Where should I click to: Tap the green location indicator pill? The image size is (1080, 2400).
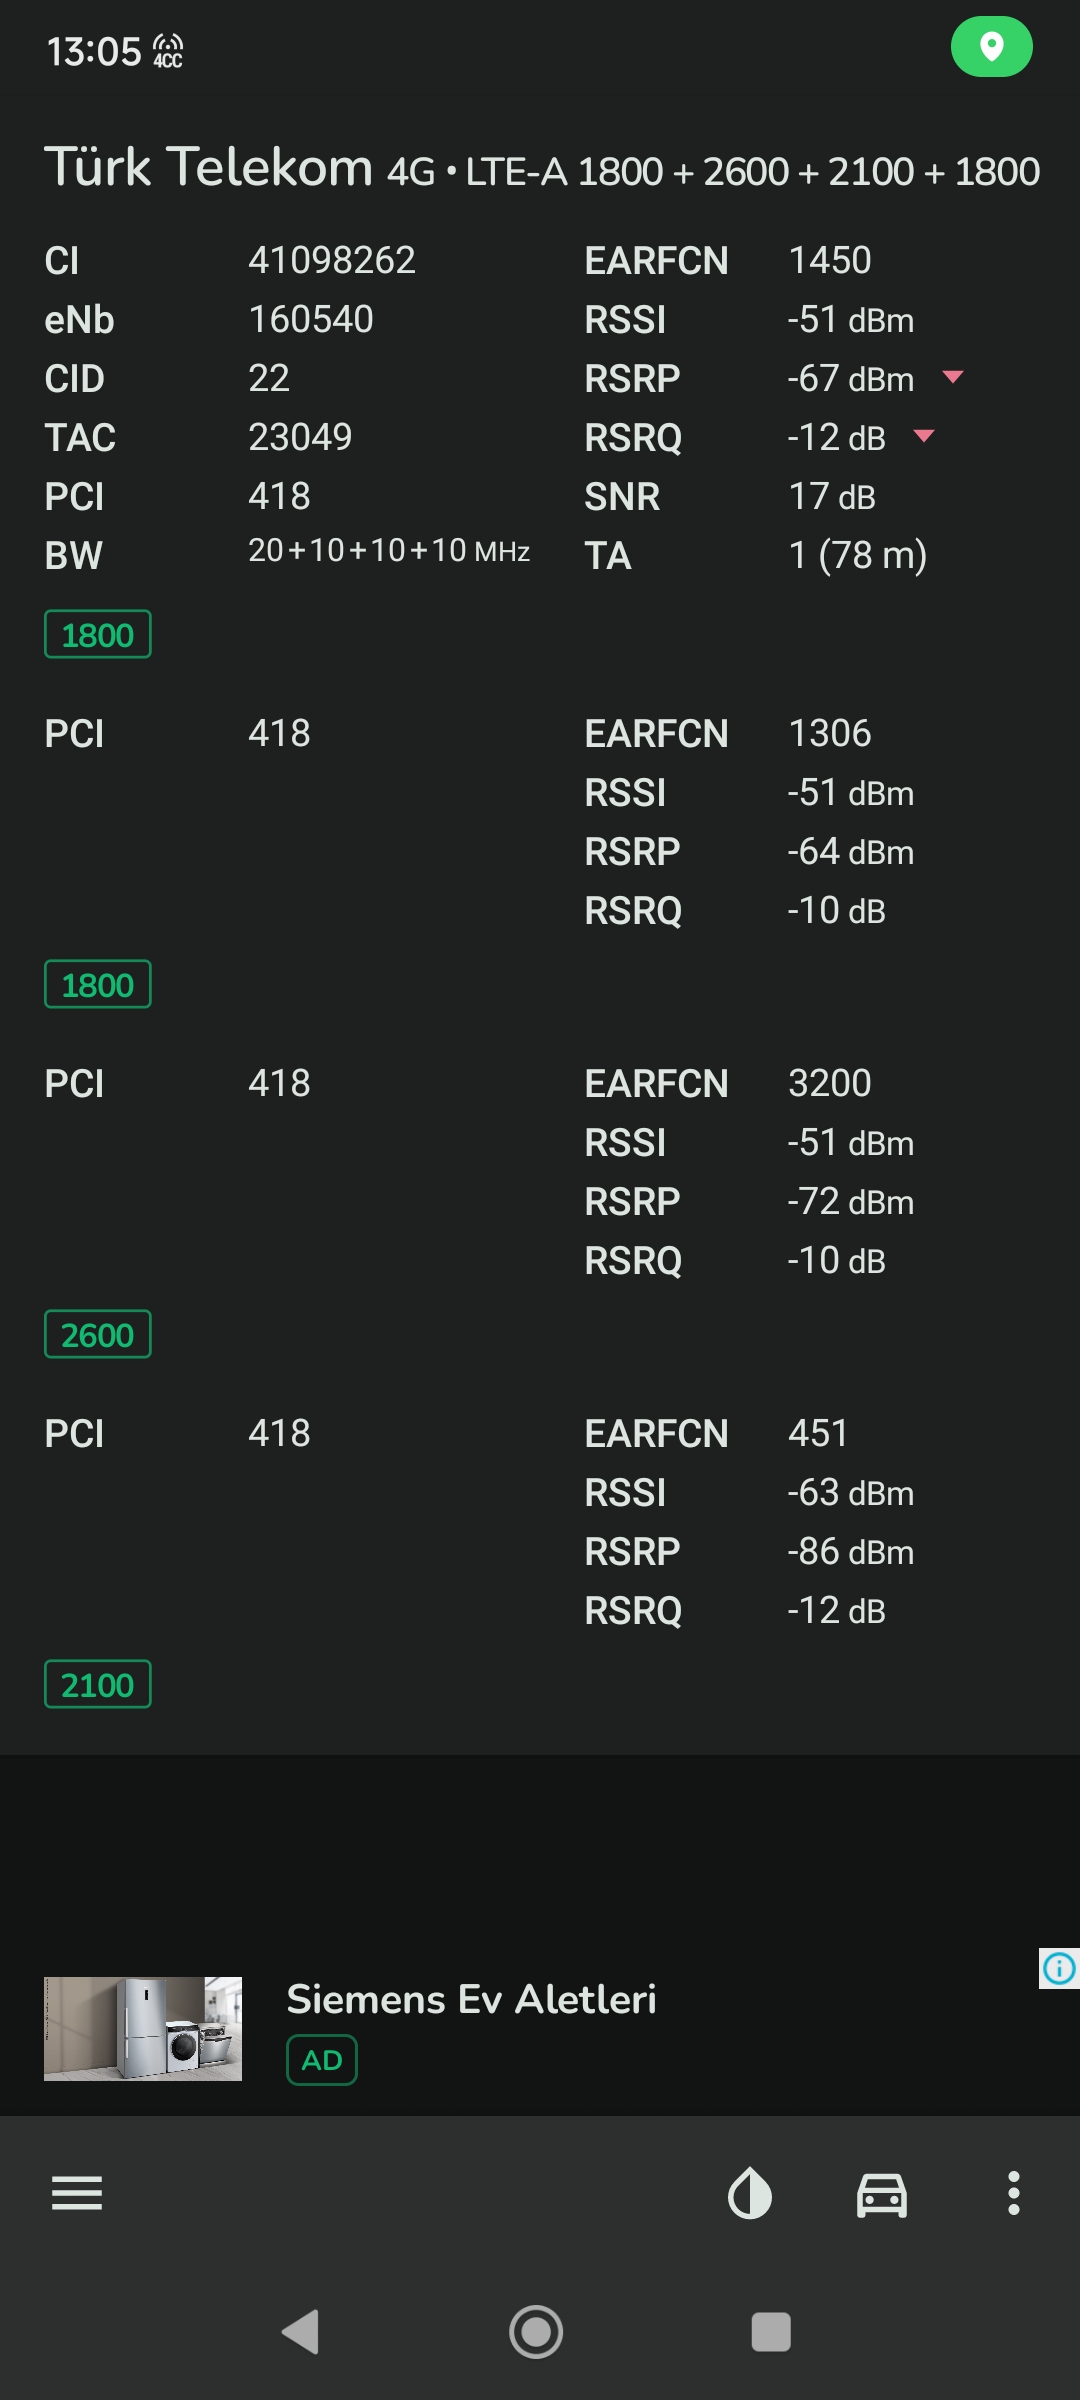pyautogui.click(x=991, y=47)
